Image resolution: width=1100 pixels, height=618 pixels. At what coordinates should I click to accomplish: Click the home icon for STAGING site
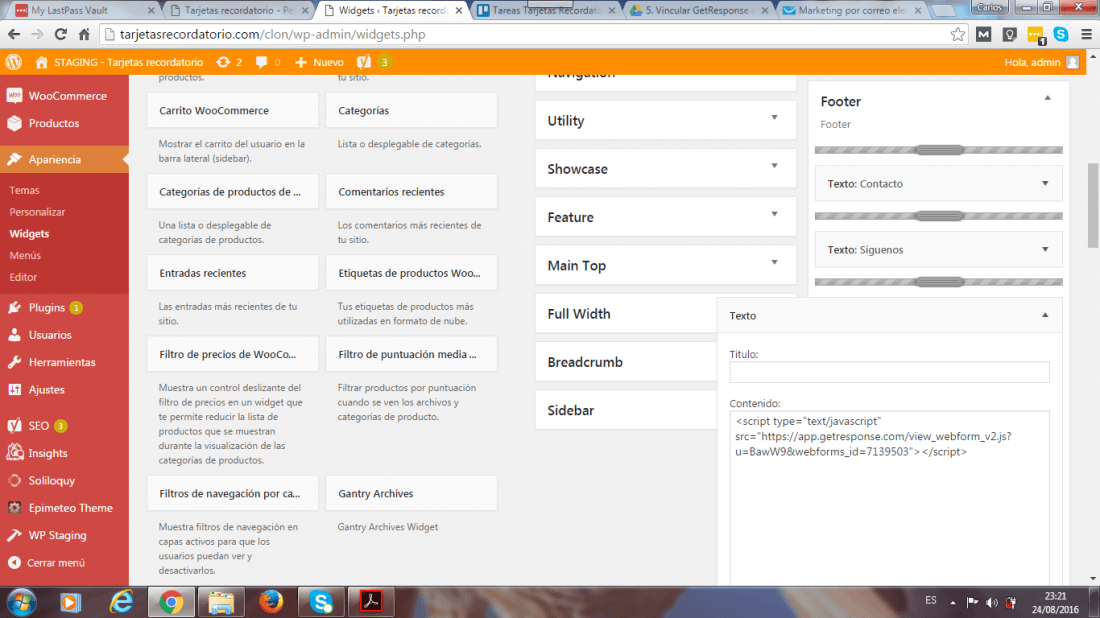(41, 62)
